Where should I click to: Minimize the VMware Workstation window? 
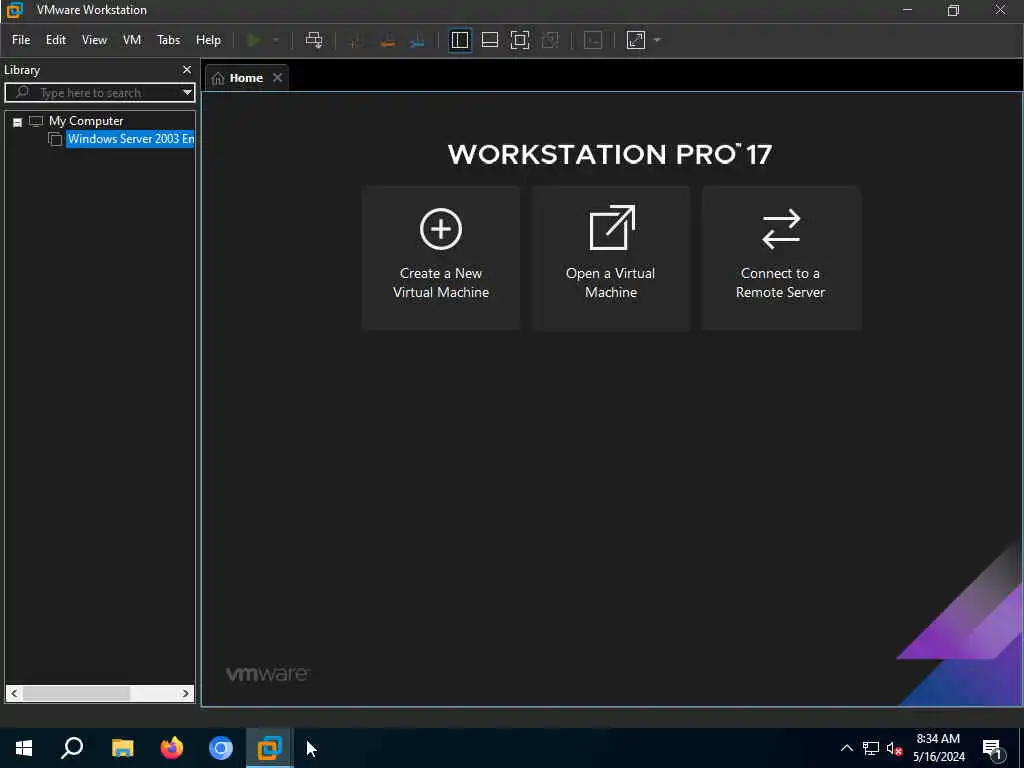907,10
